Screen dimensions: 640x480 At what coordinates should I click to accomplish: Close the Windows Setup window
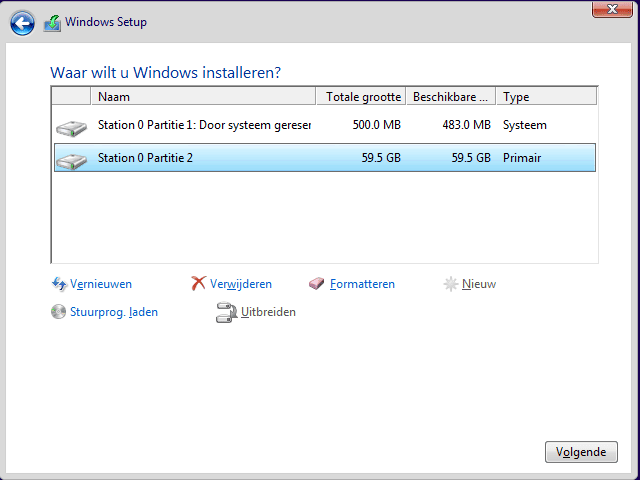pos(612,9)
